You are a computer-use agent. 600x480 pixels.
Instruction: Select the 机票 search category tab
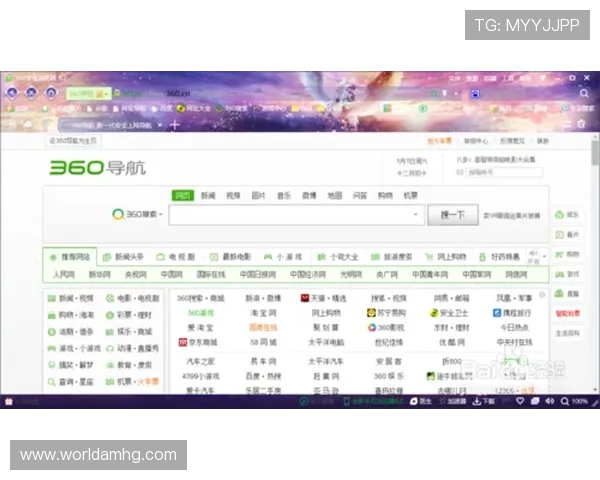coord(411,196)
